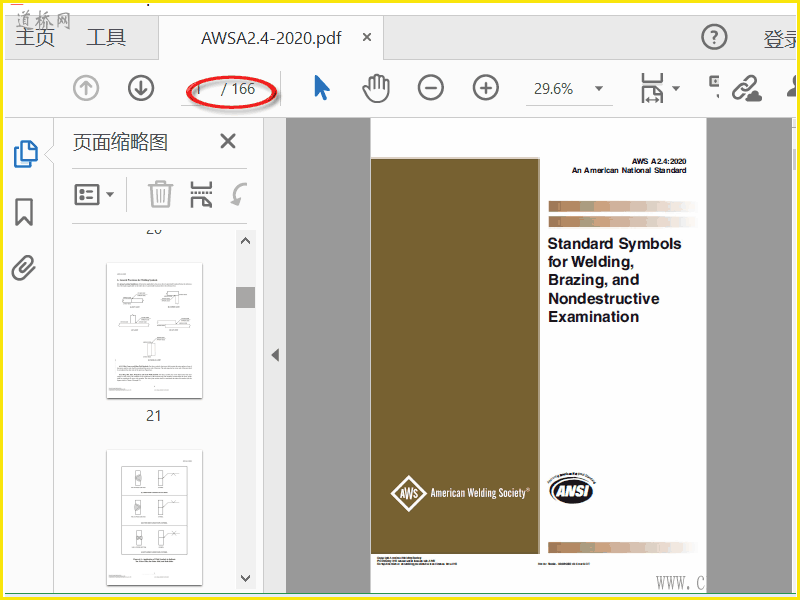Switch to the 主页 tab
Screen dimensions: 800x600
pyautogui.click(x=35, y=37)
